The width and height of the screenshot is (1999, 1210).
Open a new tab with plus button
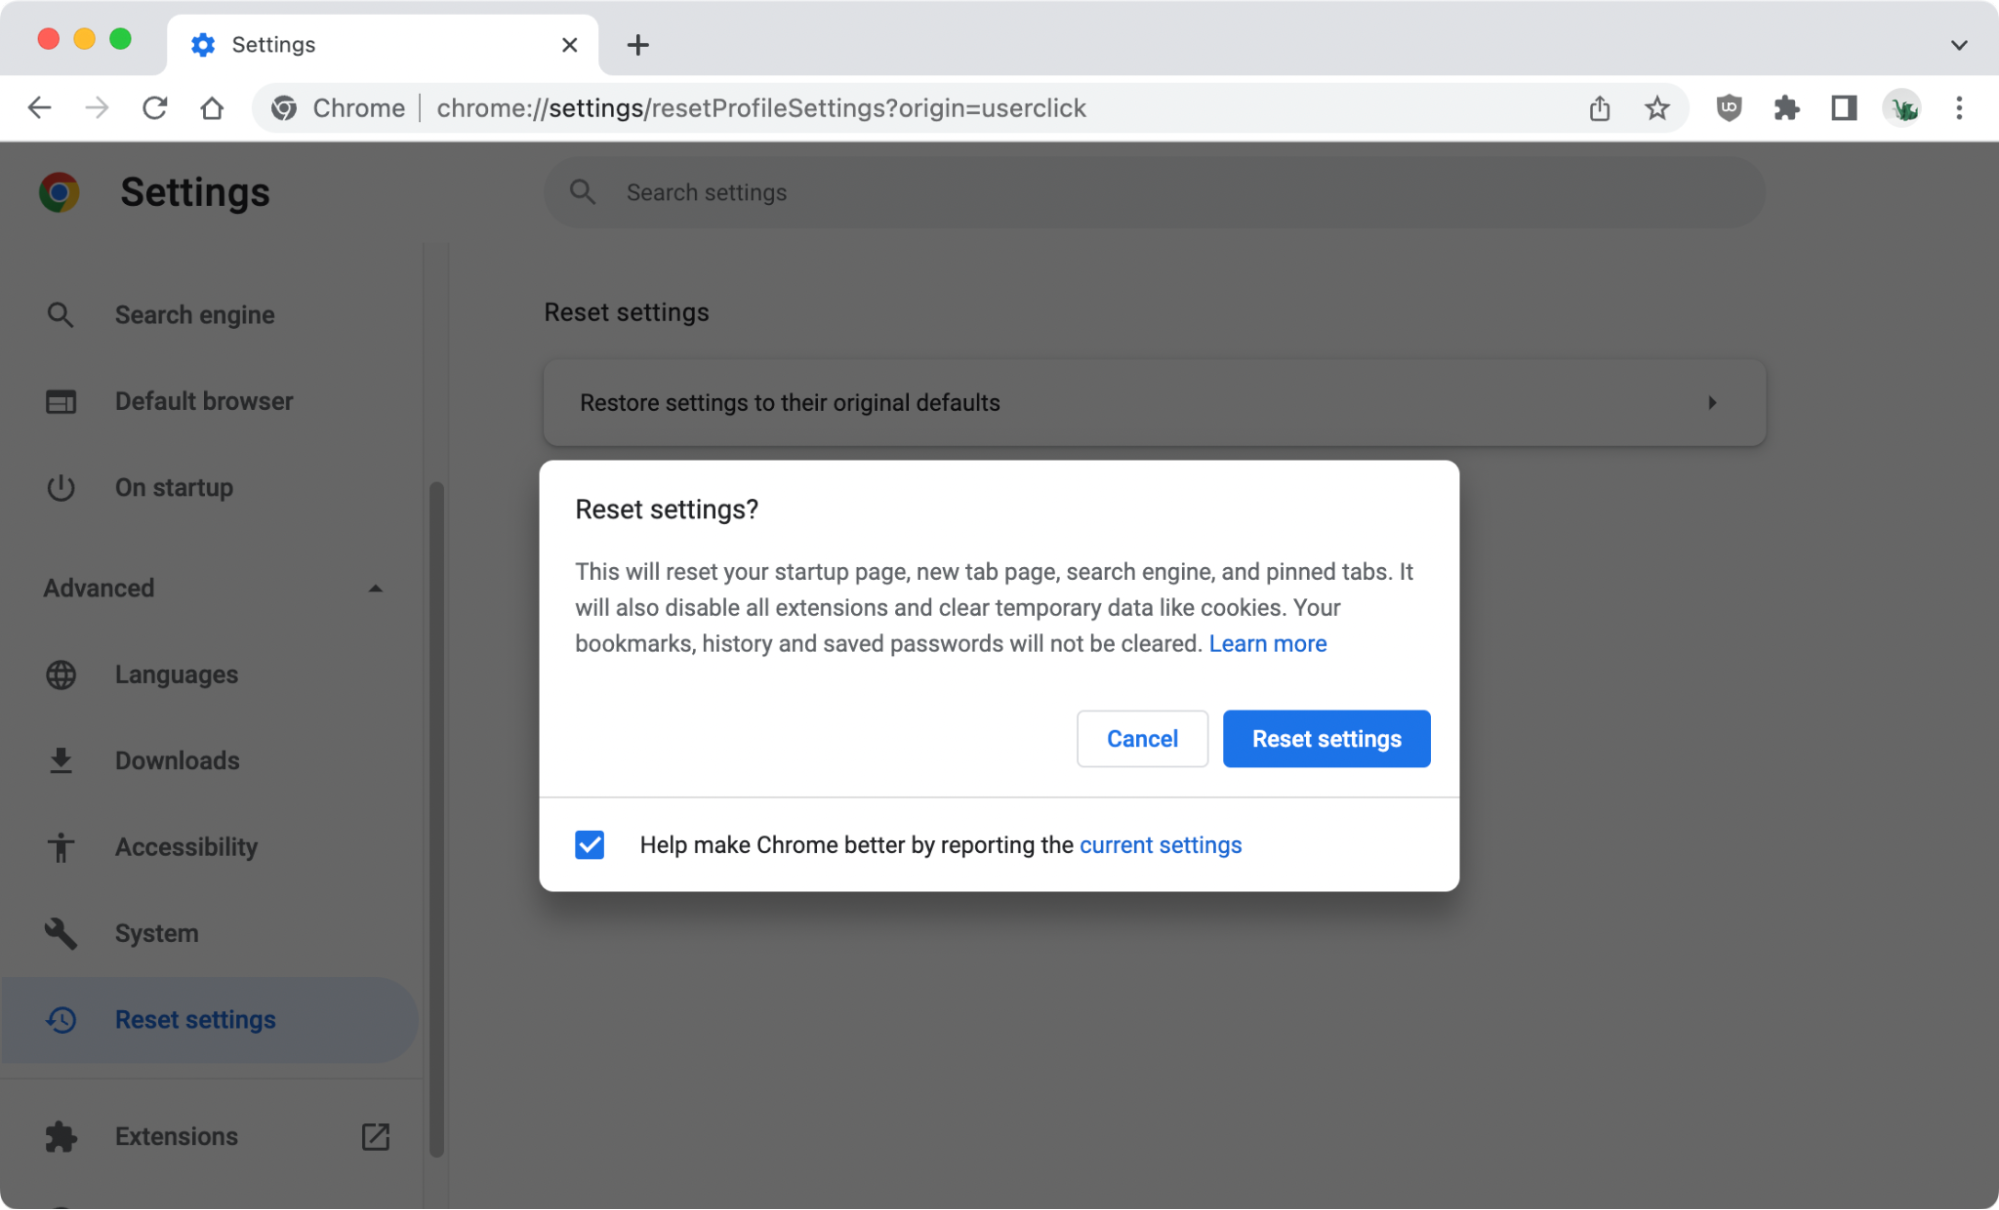pos(638,45)
